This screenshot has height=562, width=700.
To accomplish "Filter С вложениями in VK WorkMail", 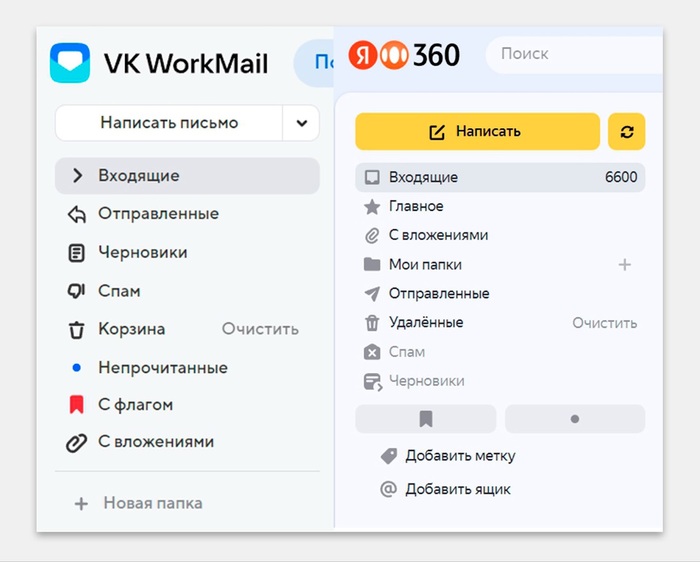I will tap(156, 441).
